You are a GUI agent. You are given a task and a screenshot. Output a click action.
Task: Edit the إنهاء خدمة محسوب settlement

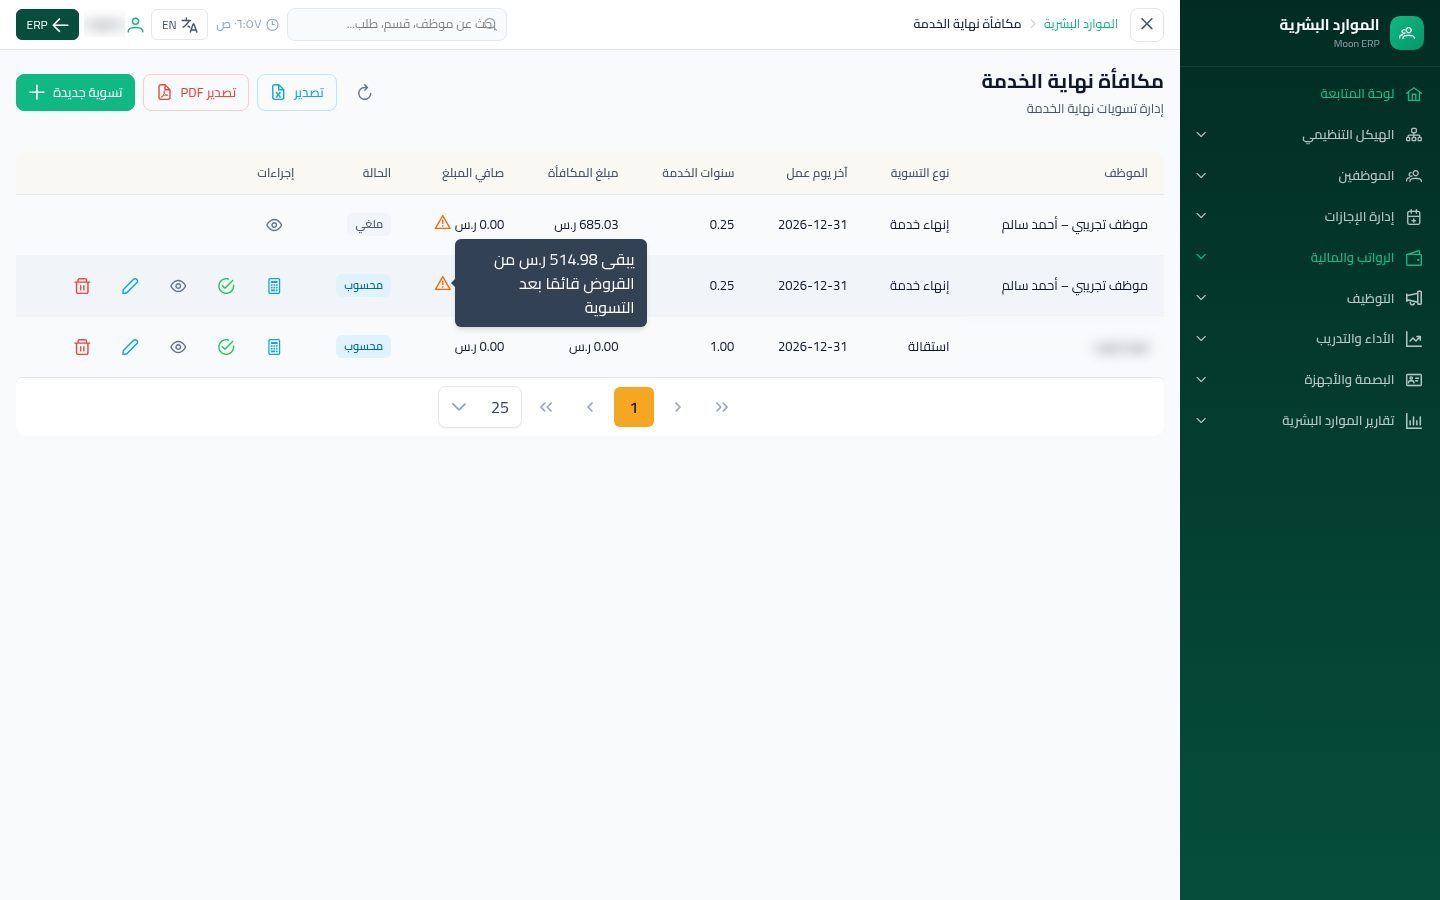130,286
